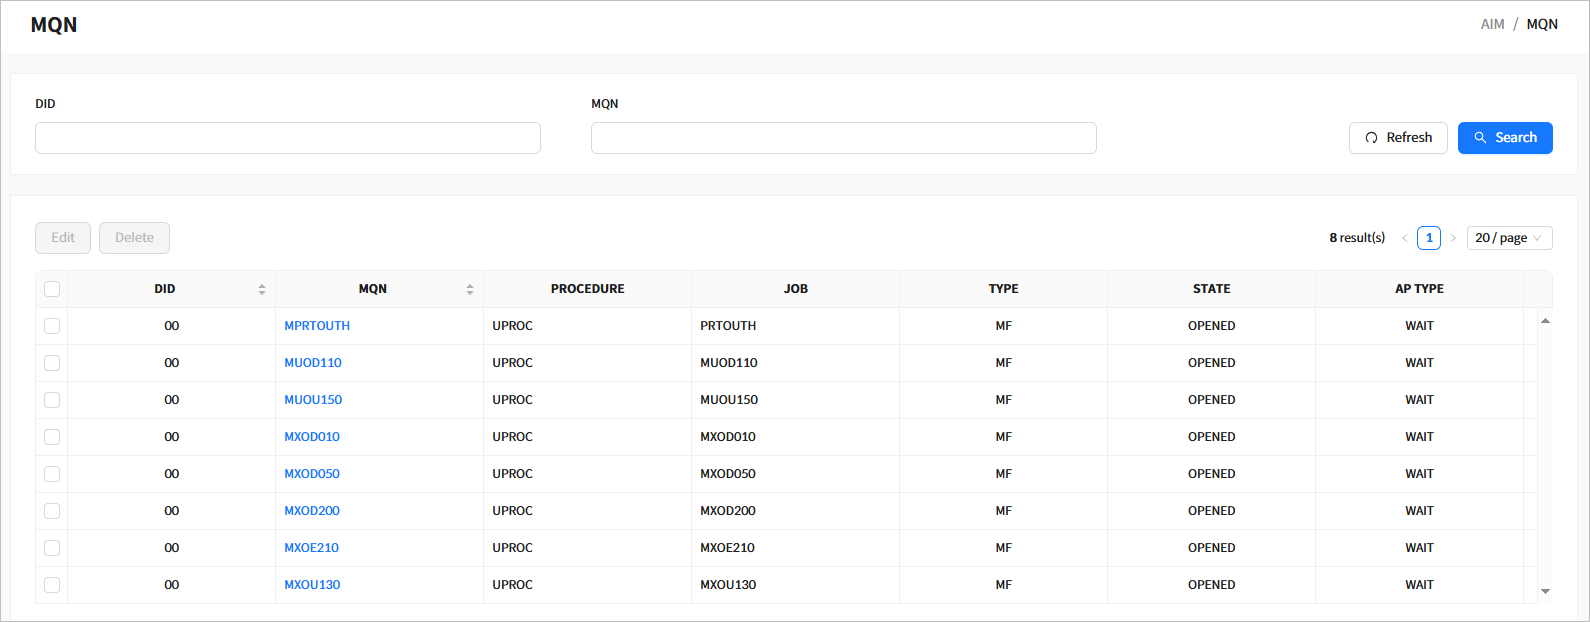Click the DID column sort arrows
Viewport: 1590px width, 622px height.
pyautogui.click(x=262, y=289)
